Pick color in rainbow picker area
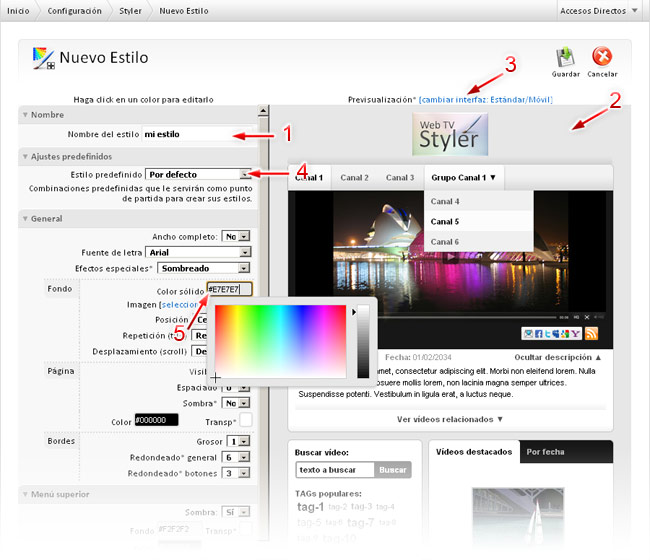This screenshot has height=560, width=650. tap(280, 342)
